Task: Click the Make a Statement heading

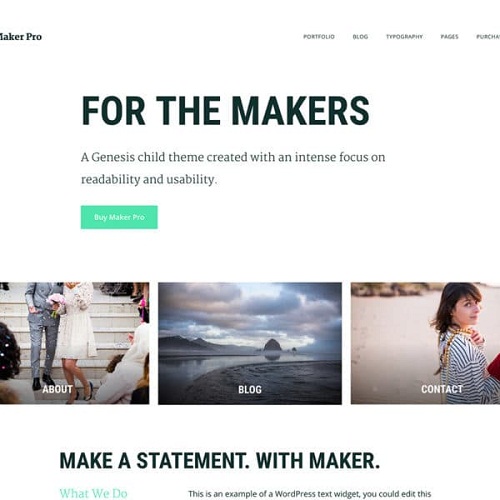Action: pos(220,461)
